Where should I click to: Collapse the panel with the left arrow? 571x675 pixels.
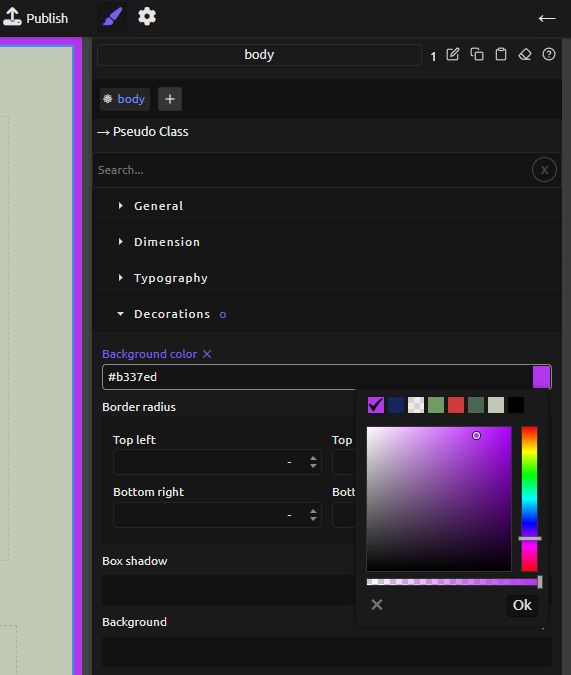point(547,18)
